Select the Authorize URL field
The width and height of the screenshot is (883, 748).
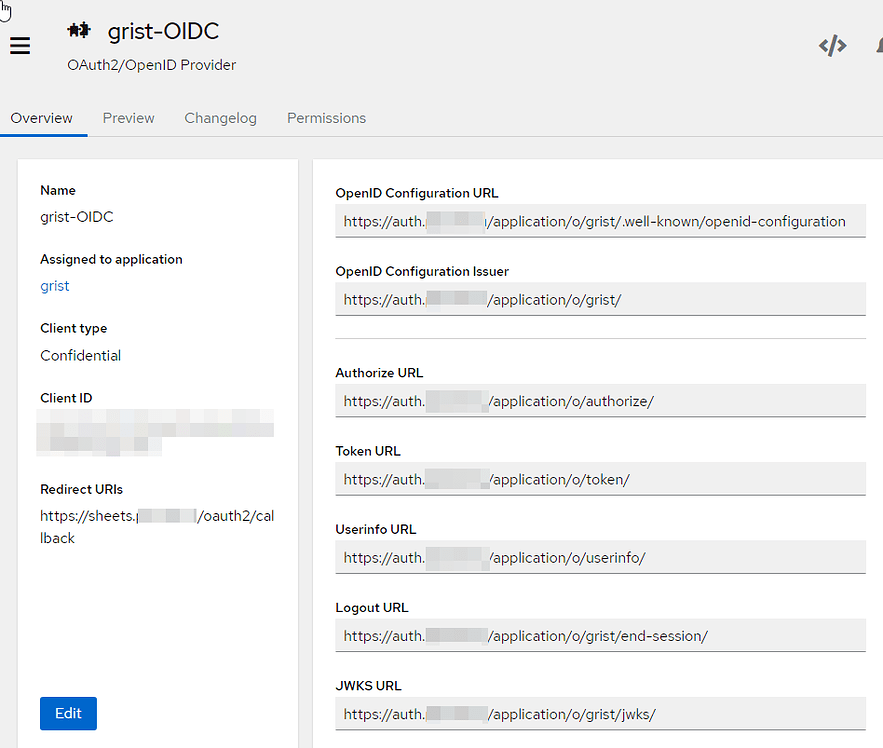pyautogui.click(x=600, y=401)
